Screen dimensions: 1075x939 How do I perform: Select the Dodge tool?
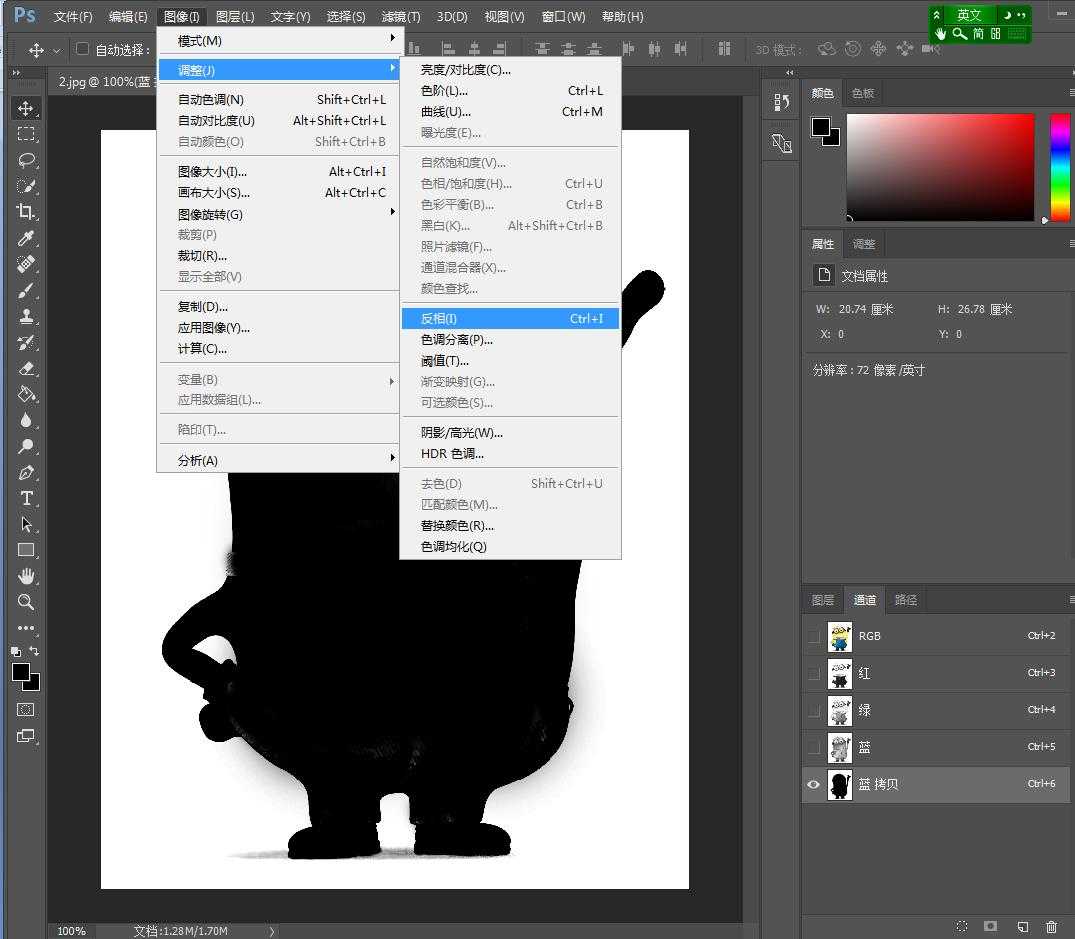(x=26, y=446)
